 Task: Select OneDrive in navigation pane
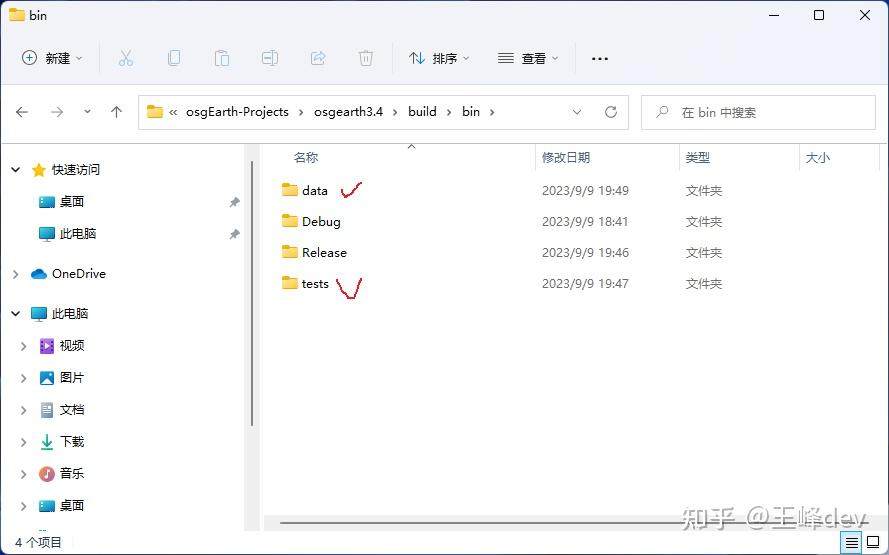[79, 274]
